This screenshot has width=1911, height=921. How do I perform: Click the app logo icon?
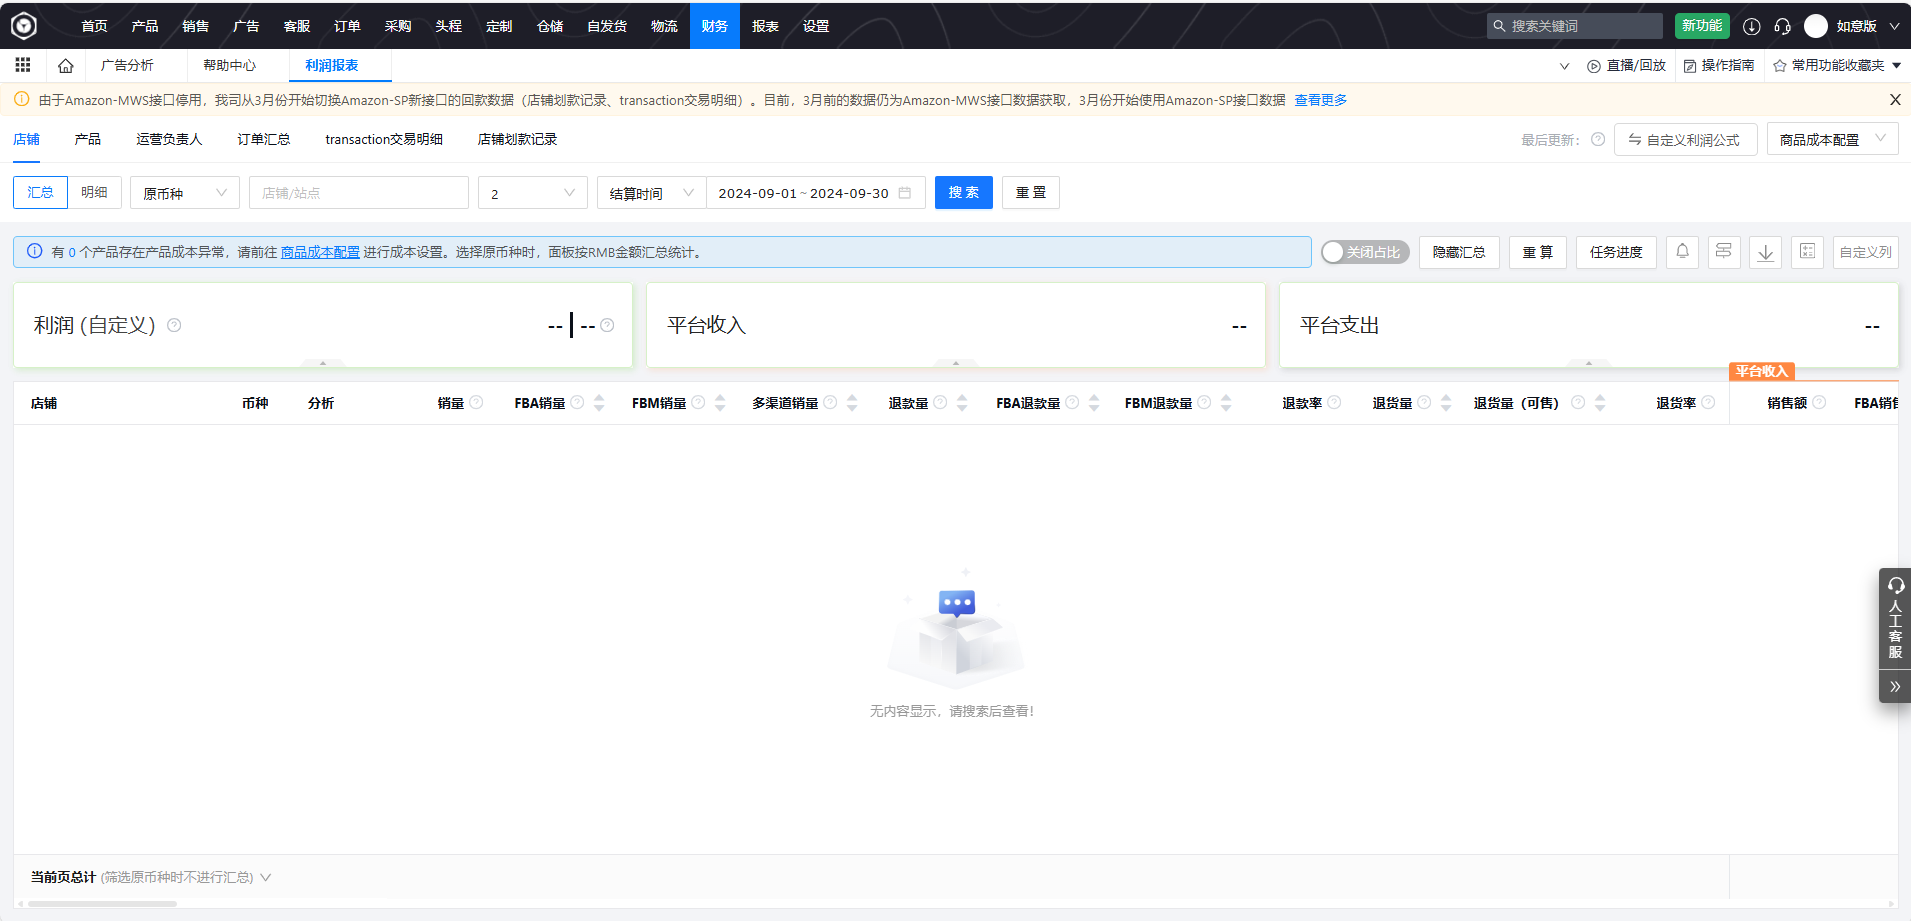(24, 26)
